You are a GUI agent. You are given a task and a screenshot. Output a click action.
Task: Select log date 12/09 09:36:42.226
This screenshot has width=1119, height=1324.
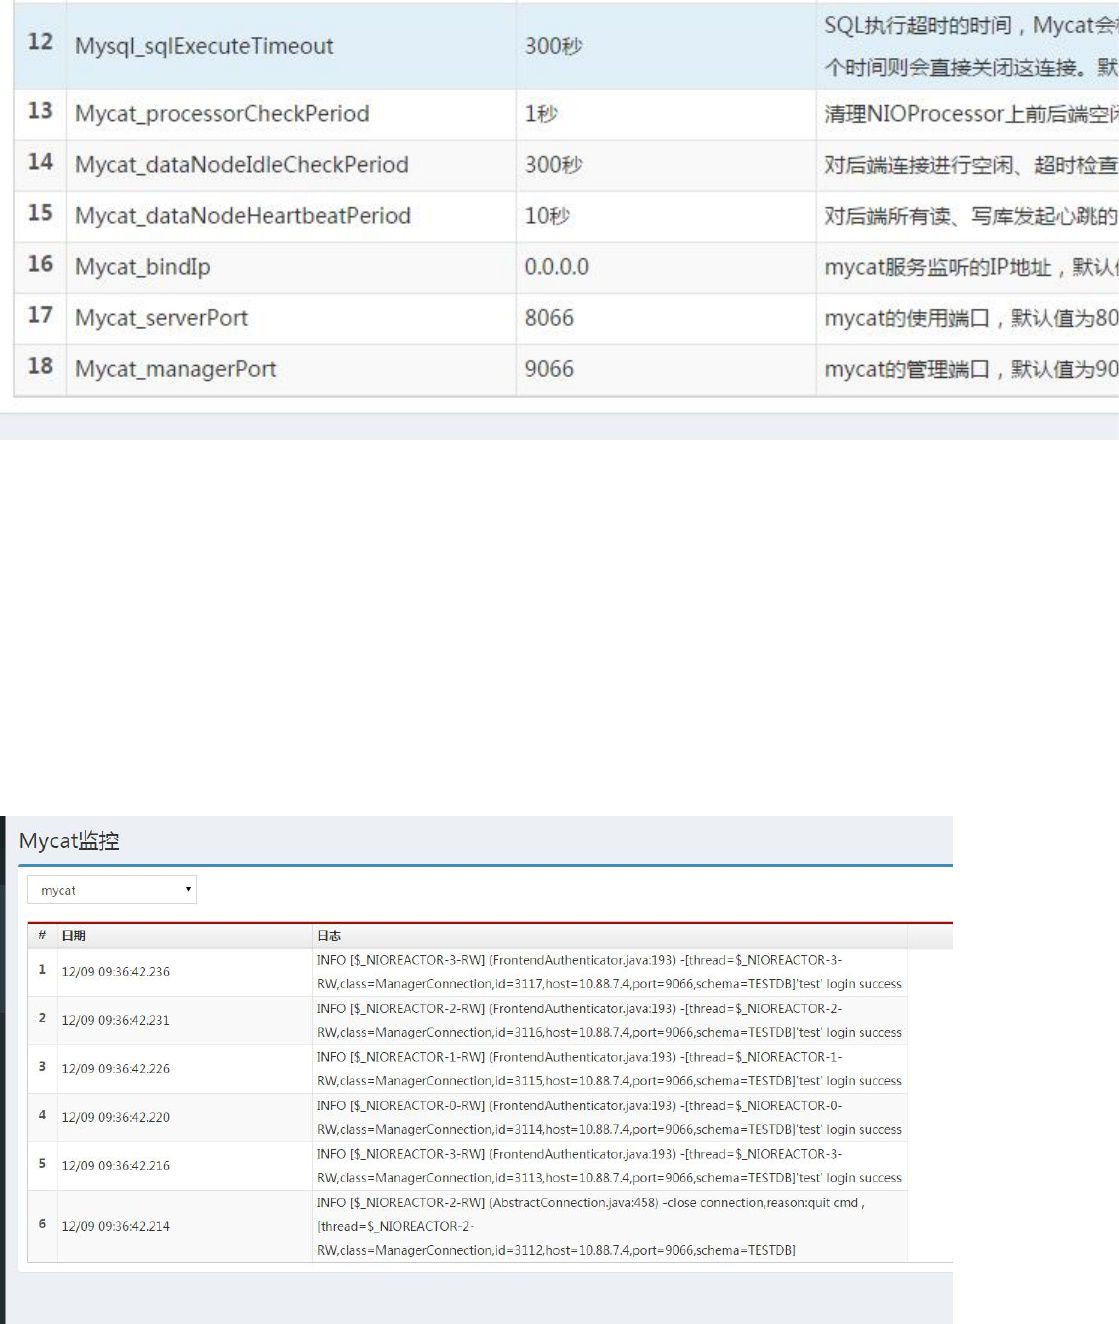(x=116, y=1069)
